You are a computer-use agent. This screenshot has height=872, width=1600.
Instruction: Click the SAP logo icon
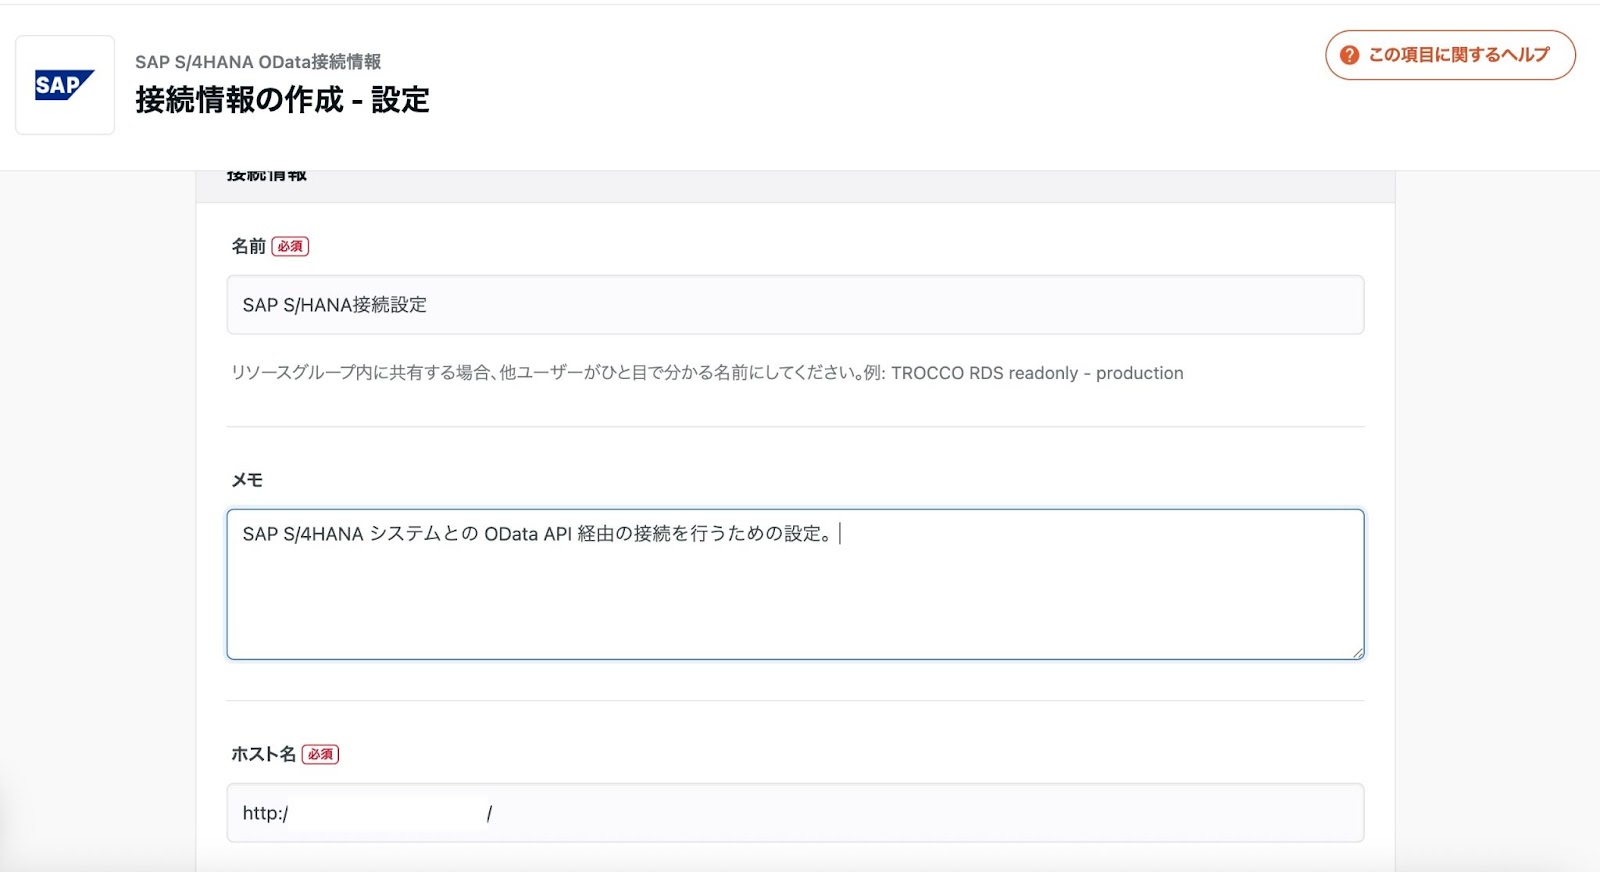(65, 85)
